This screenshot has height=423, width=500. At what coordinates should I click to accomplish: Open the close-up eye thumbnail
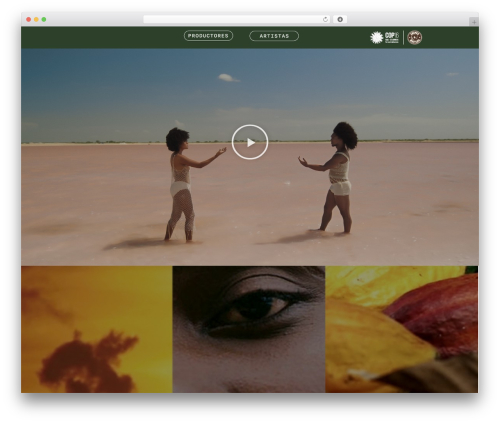click(249, 329)
